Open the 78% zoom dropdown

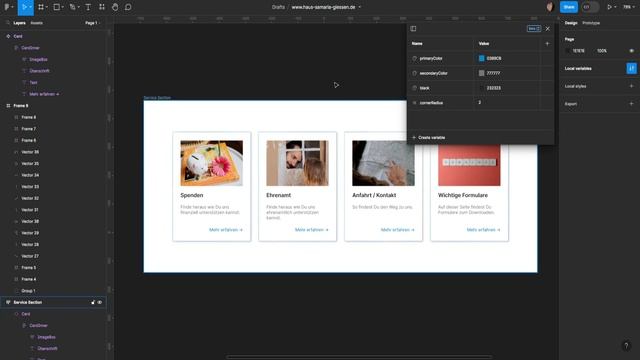click(628, 7)
